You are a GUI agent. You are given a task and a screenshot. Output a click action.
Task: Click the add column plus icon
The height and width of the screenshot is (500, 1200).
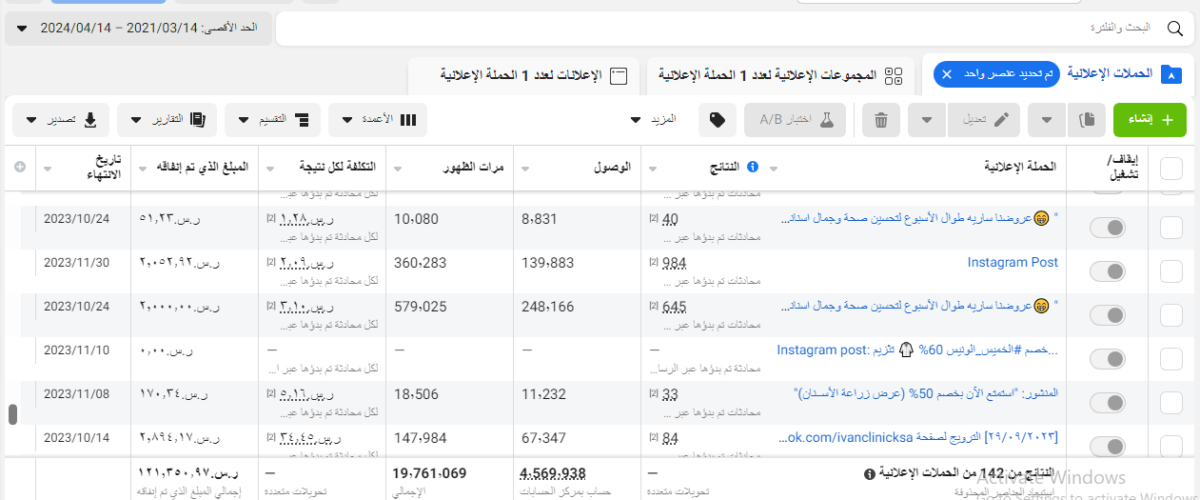(x=19, y=167)
